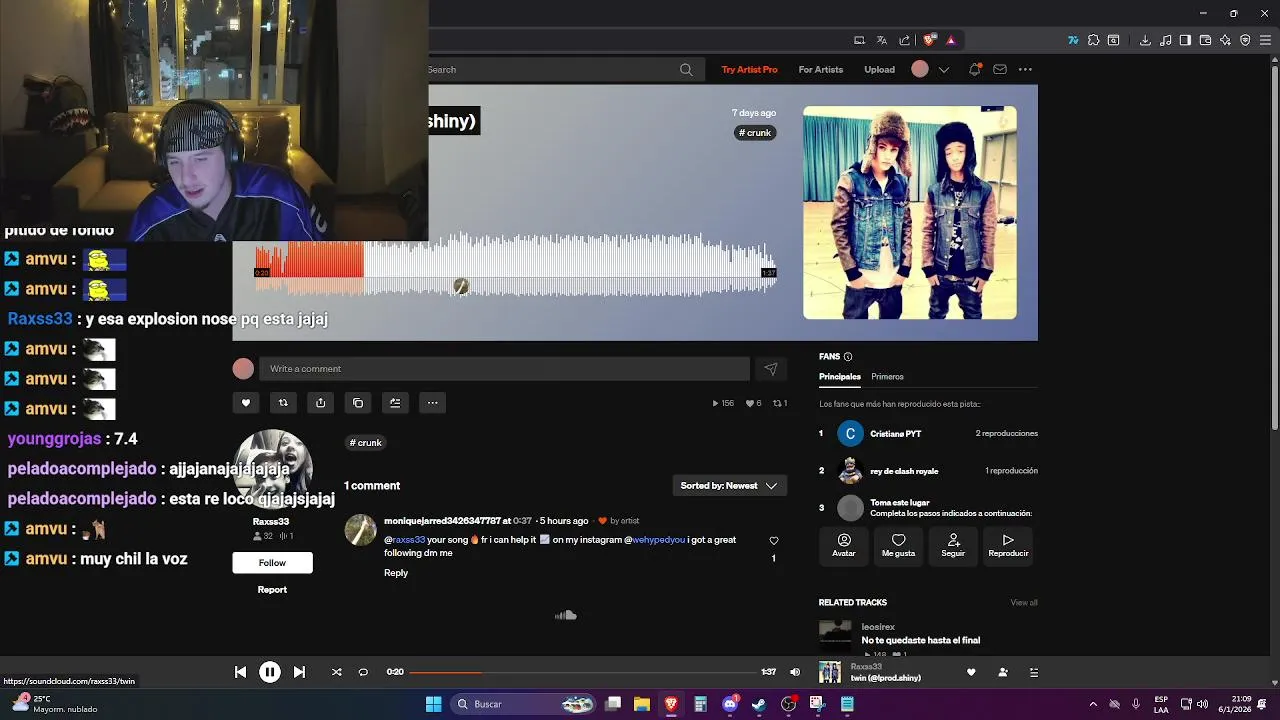Show hidden icons in system tray
Screen dimensions: 1280x720
coord(1093,704)
